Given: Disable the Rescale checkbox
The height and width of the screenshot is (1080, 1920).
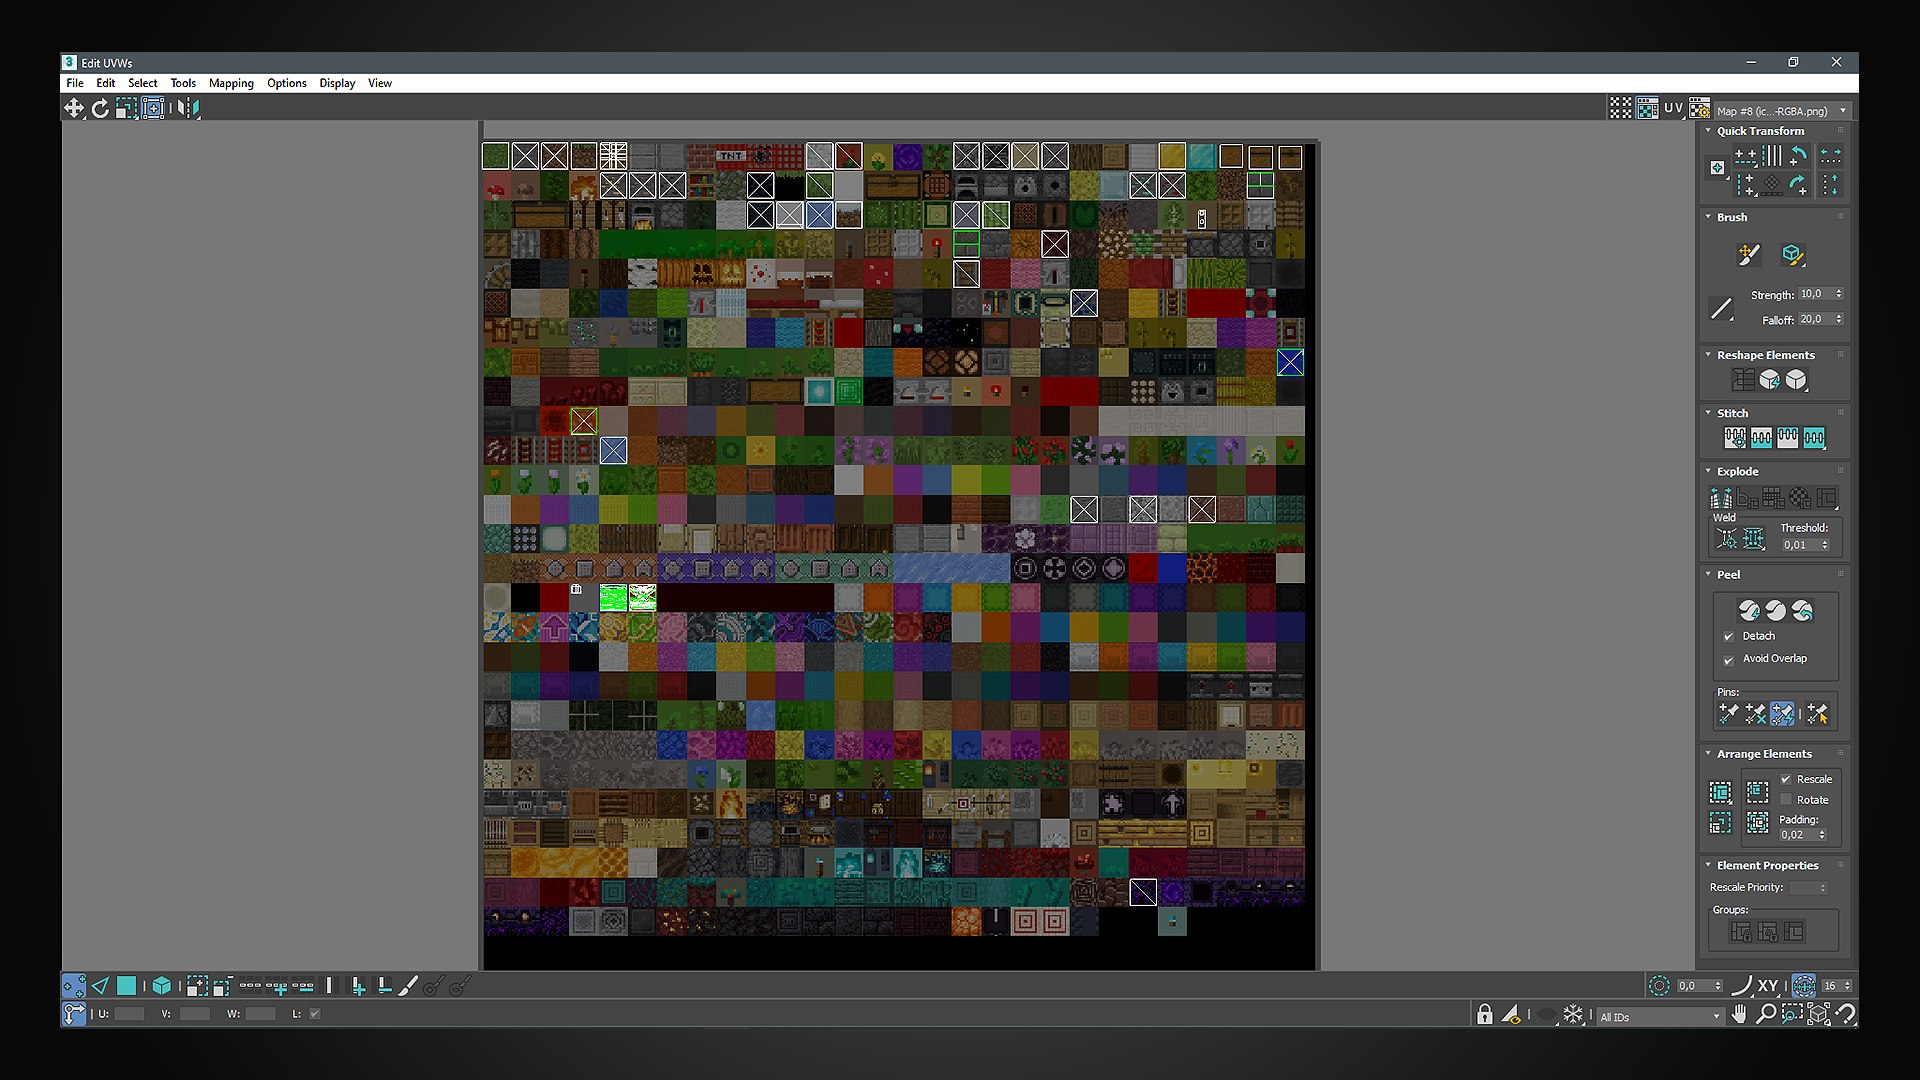Looking at the screenshot, I should [1786, 779].
